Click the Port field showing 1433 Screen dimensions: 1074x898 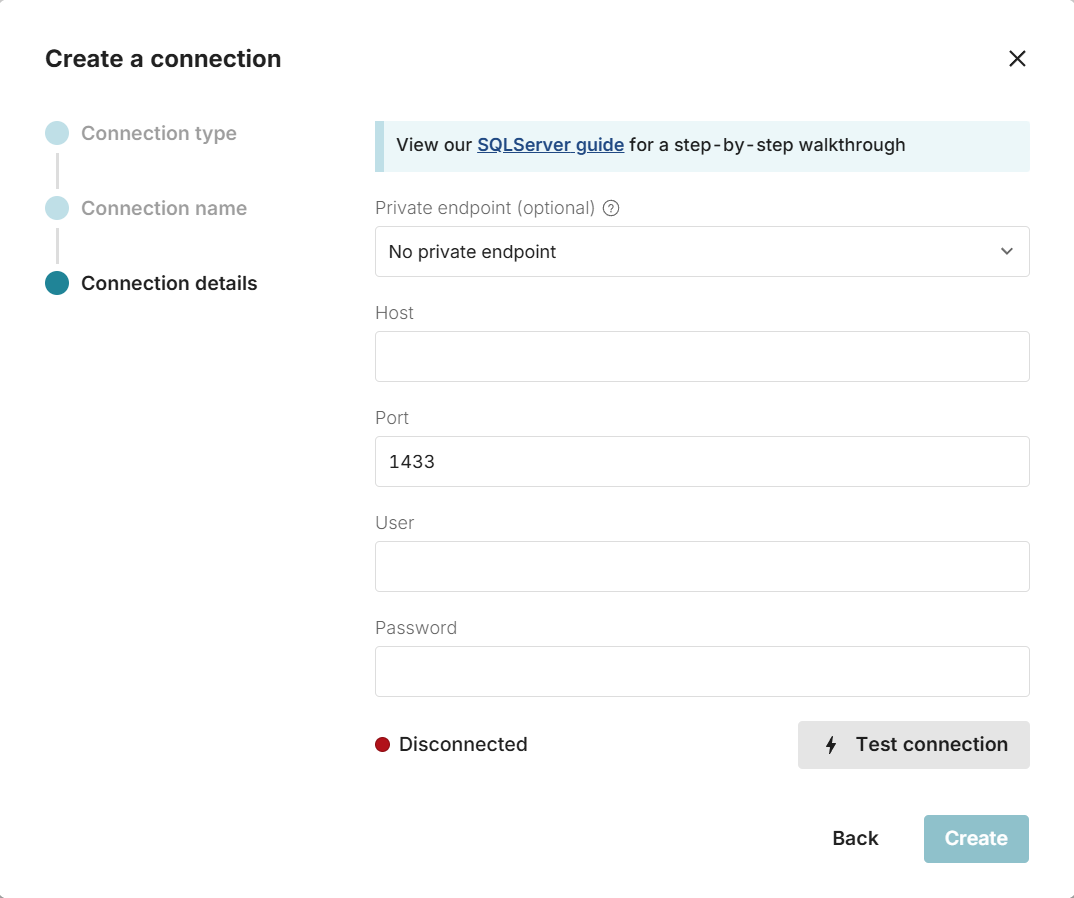tap(702, 462)
